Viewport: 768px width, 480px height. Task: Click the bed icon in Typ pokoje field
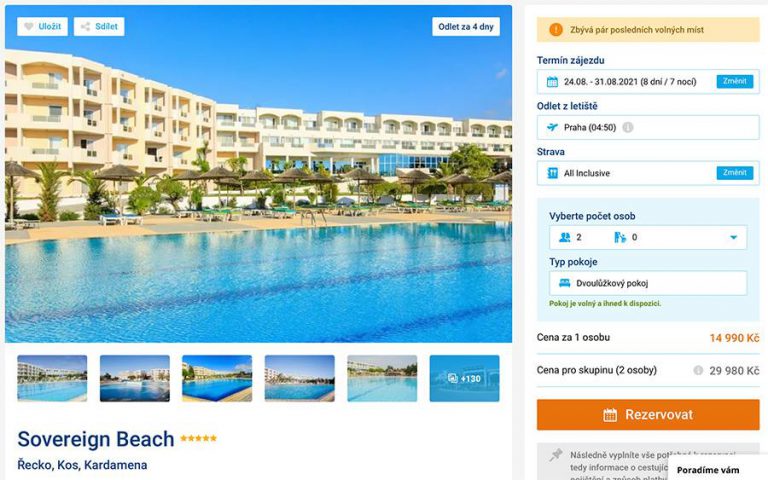coord(564,283)
